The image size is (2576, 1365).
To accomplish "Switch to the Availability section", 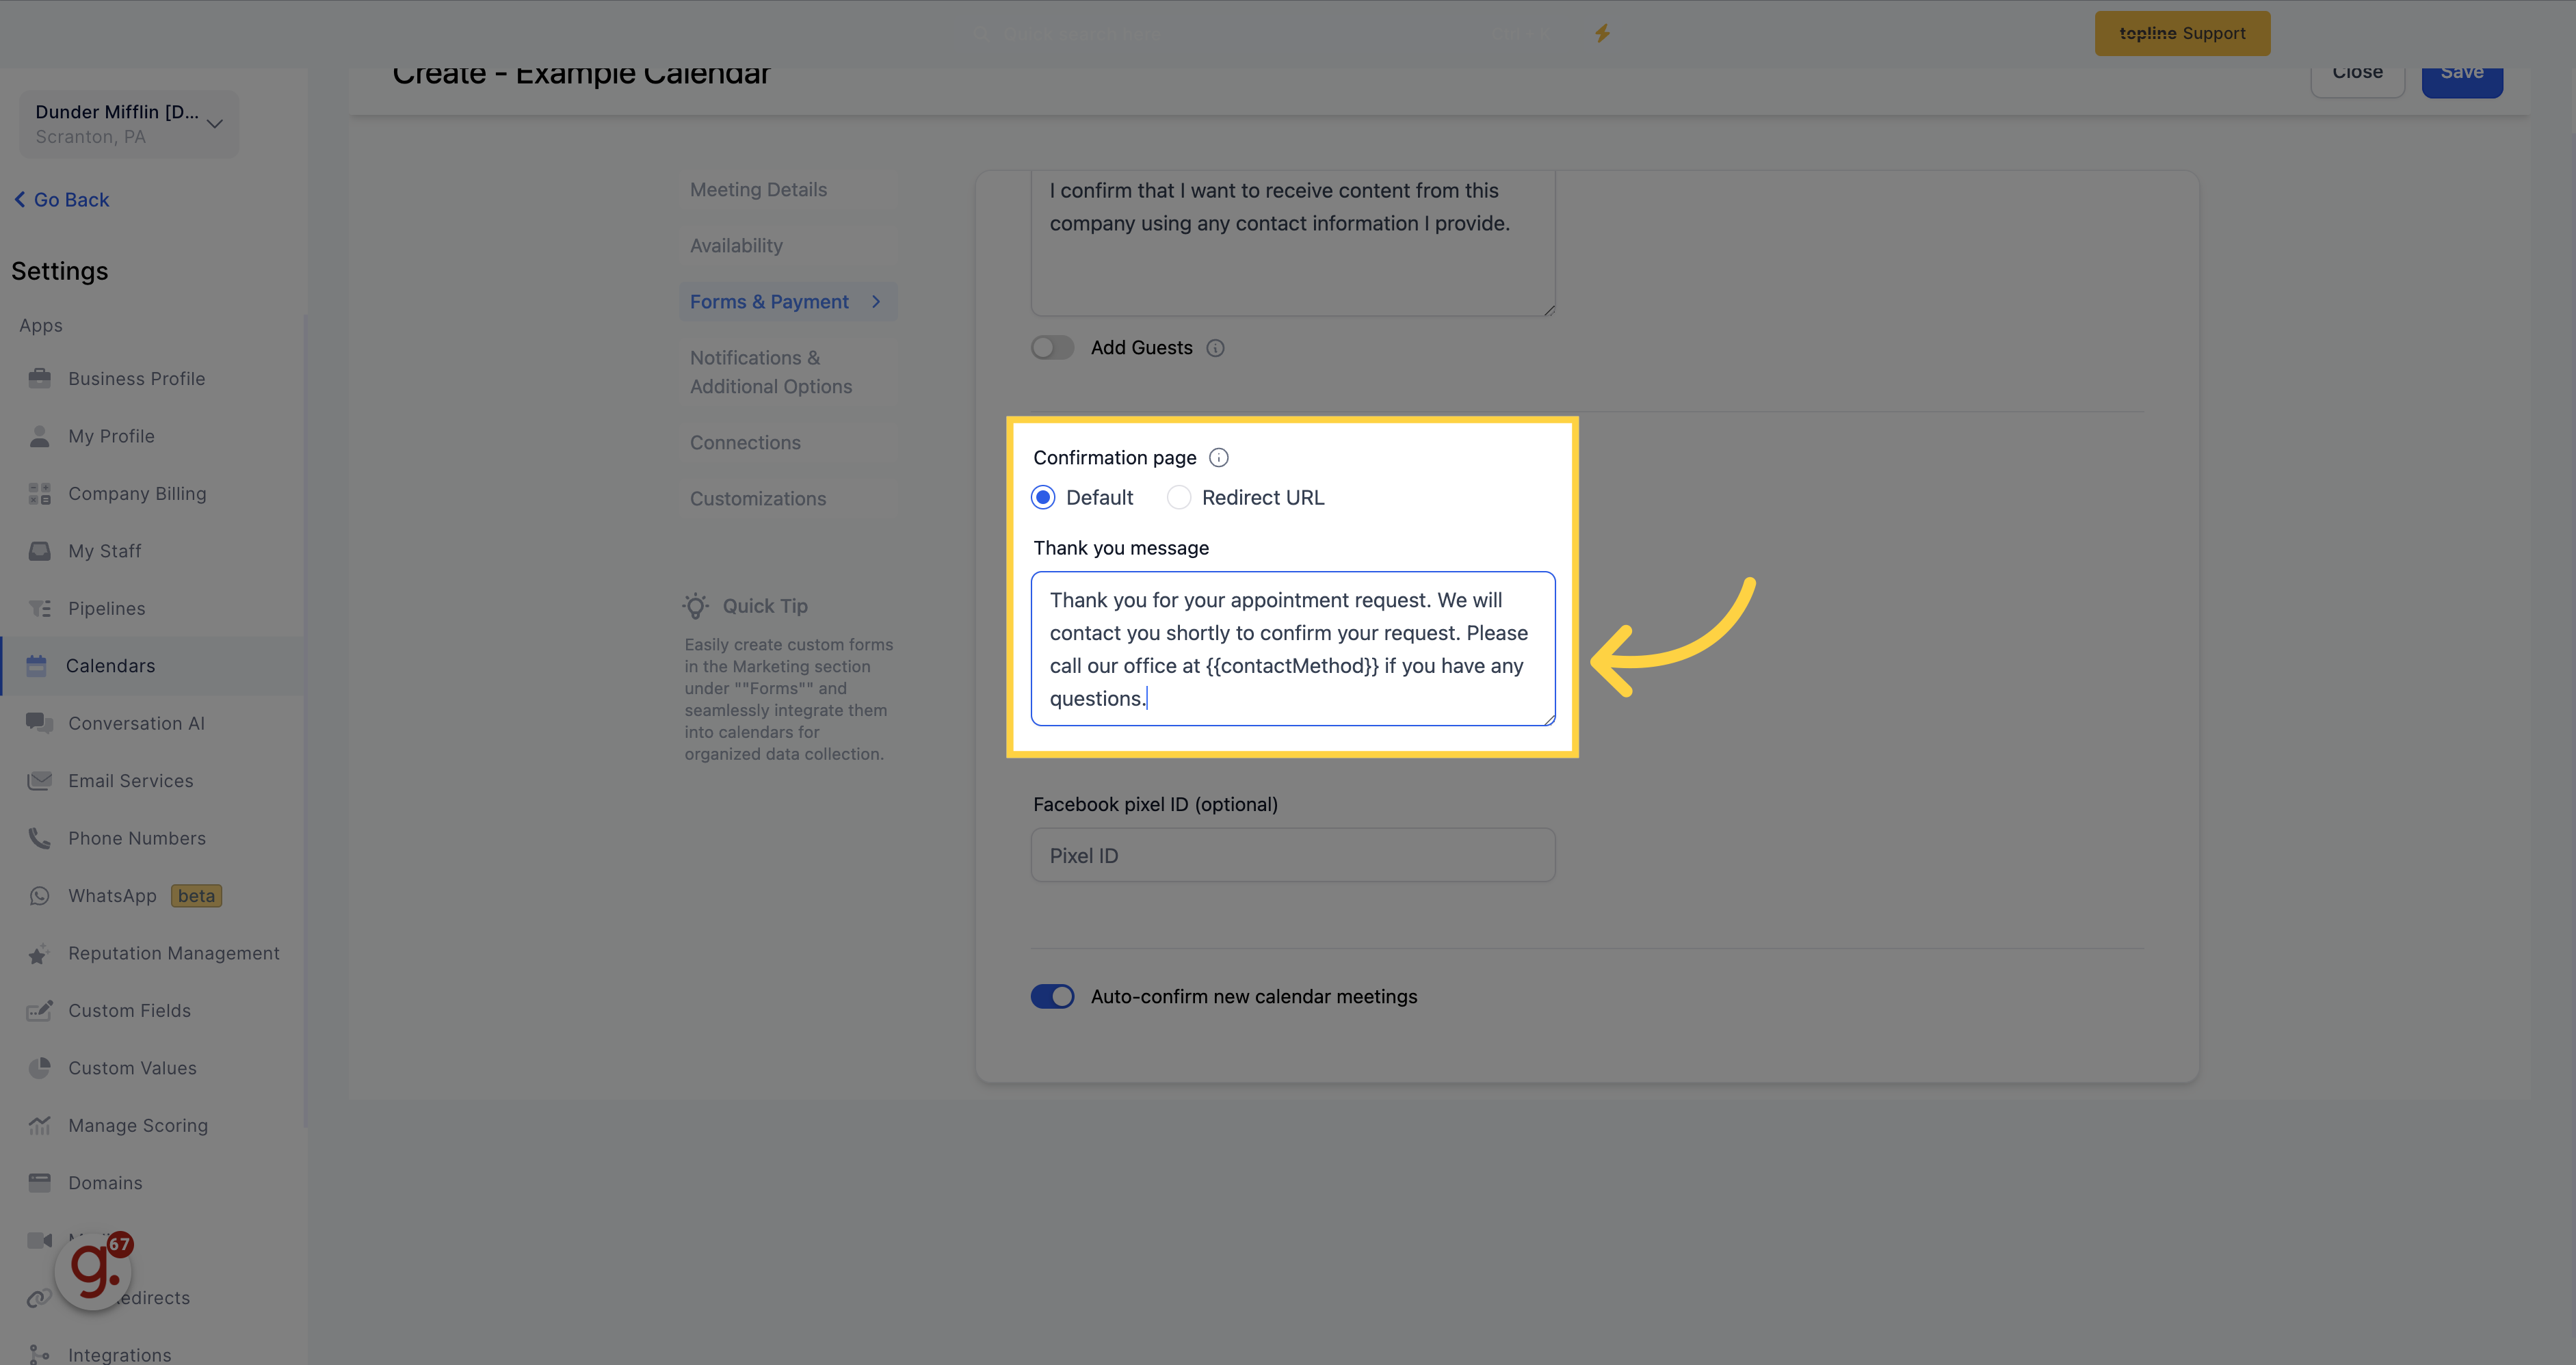I will click(736, 246).
